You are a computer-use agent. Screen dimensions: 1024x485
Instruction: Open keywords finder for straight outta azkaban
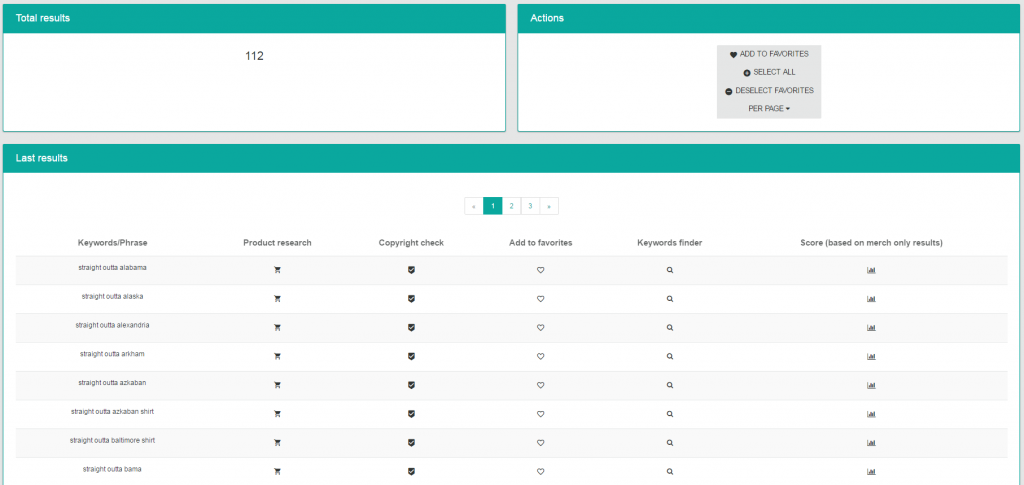[669, 385]
